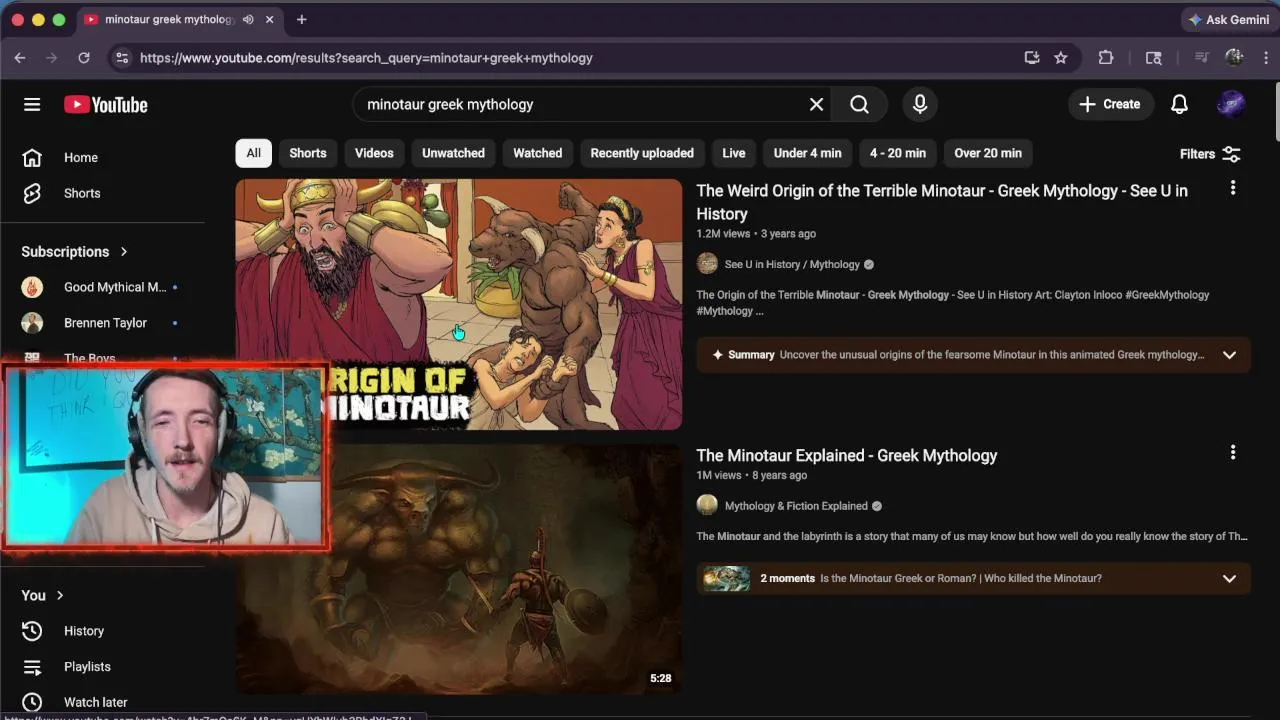Click the site information icon in address bar
The width and height of the screenshot is (1280, 720).
coord(121,58)
